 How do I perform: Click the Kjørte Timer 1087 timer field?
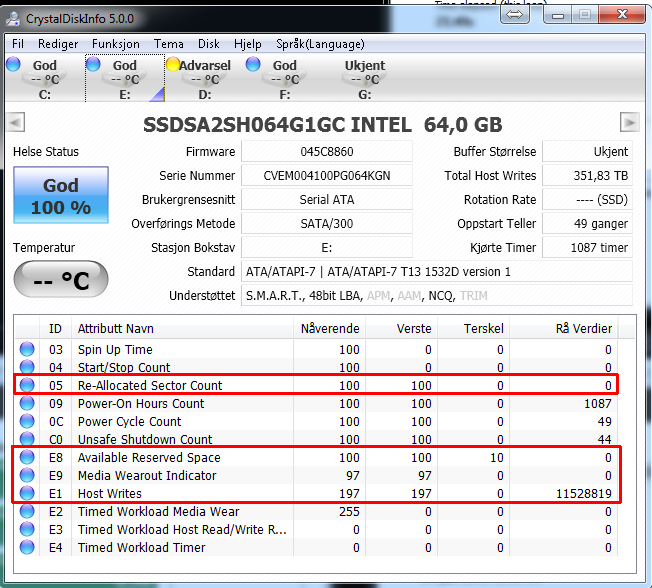(588, 248)
